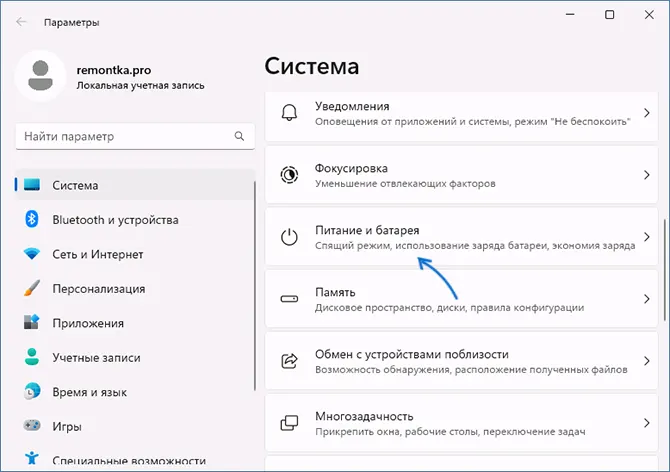Click the main content vertical scrollbar
Image resolution: width=670 pixels, height=472 pixels.
(664, 270)
